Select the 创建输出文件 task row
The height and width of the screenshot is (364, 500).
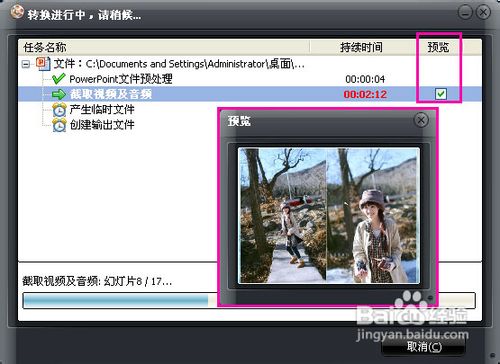[102, 125]
